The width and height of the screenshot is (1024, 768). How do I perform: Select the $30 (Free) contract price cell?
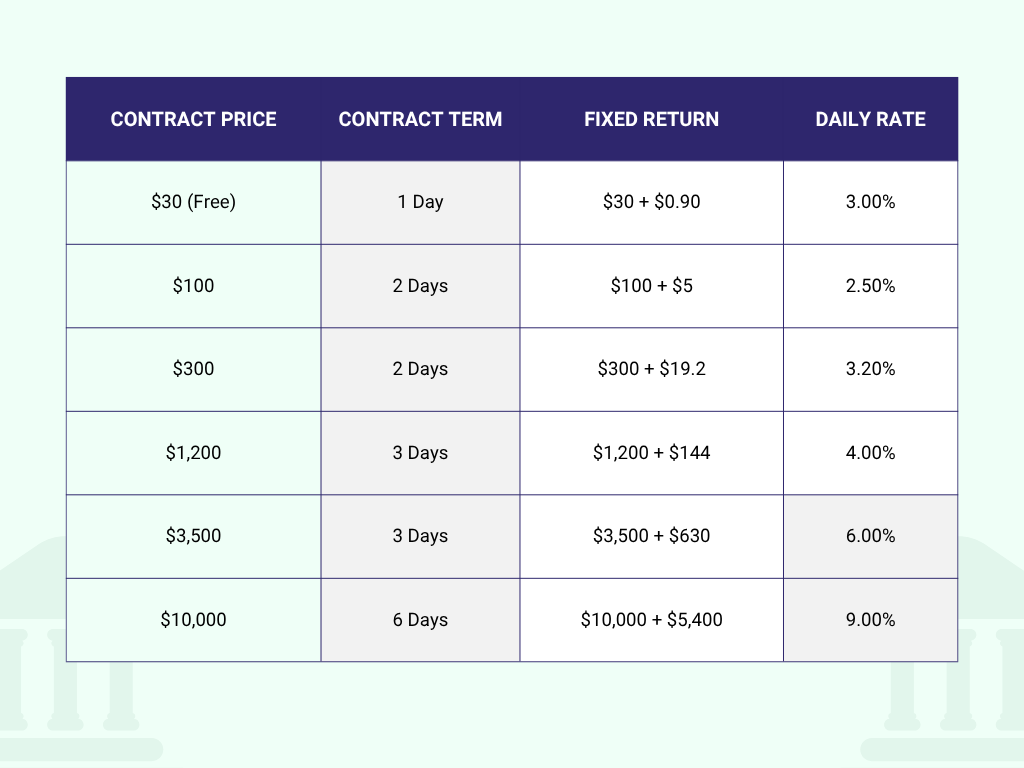click(x=193, y=202)
